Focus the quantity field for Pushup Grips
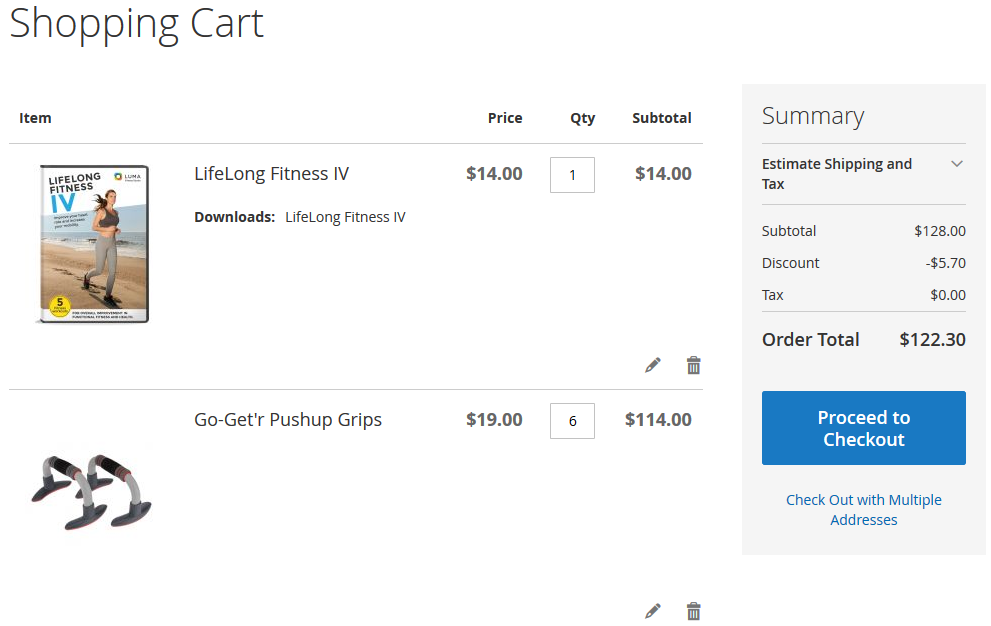 pyautogui.click(x=572, y=421)
